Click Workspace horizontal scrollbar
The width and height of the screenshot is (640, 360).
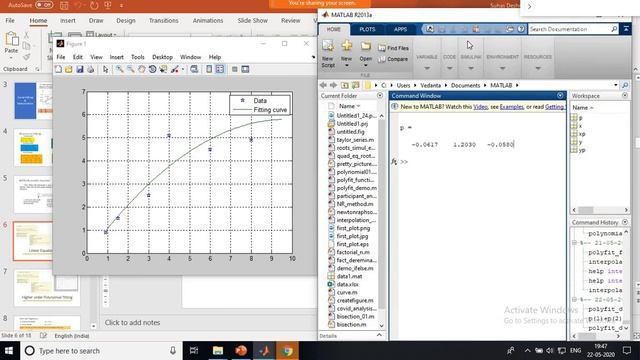(x=600, y=210)
